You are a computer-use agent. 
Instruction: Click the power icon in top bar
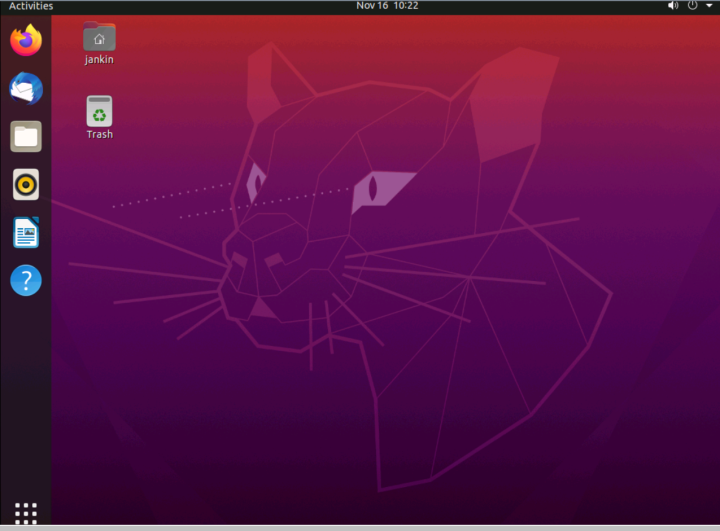692,6
